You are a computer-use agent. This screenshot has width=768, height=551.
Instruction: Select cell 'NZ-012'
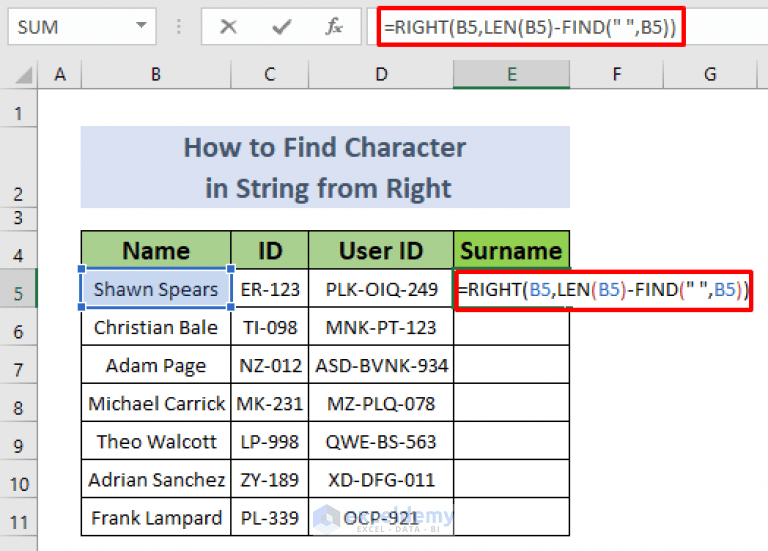click(x=269, y=364)
